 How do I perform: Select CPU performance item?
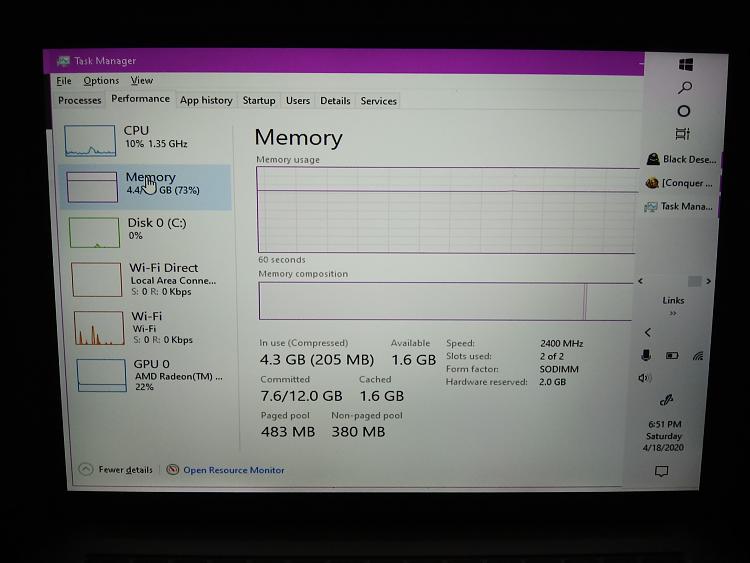pyautogui.click(x=144, y=141)
